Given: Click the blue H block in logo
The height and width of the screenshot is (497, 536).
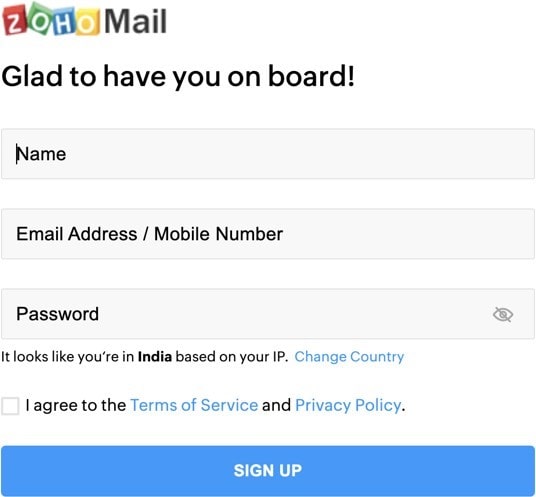Looking at the screenshot, I should coord(64,22).
